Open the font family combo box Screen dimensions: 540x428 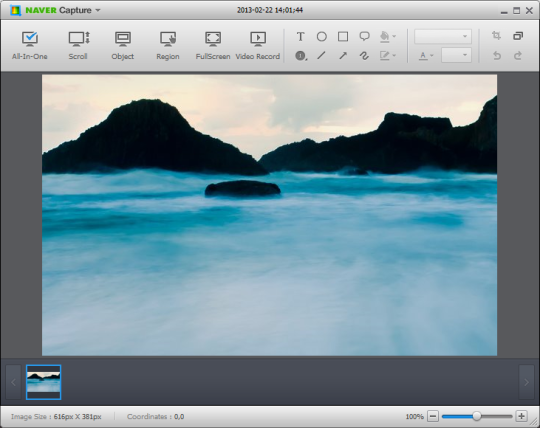pos(443,36)
